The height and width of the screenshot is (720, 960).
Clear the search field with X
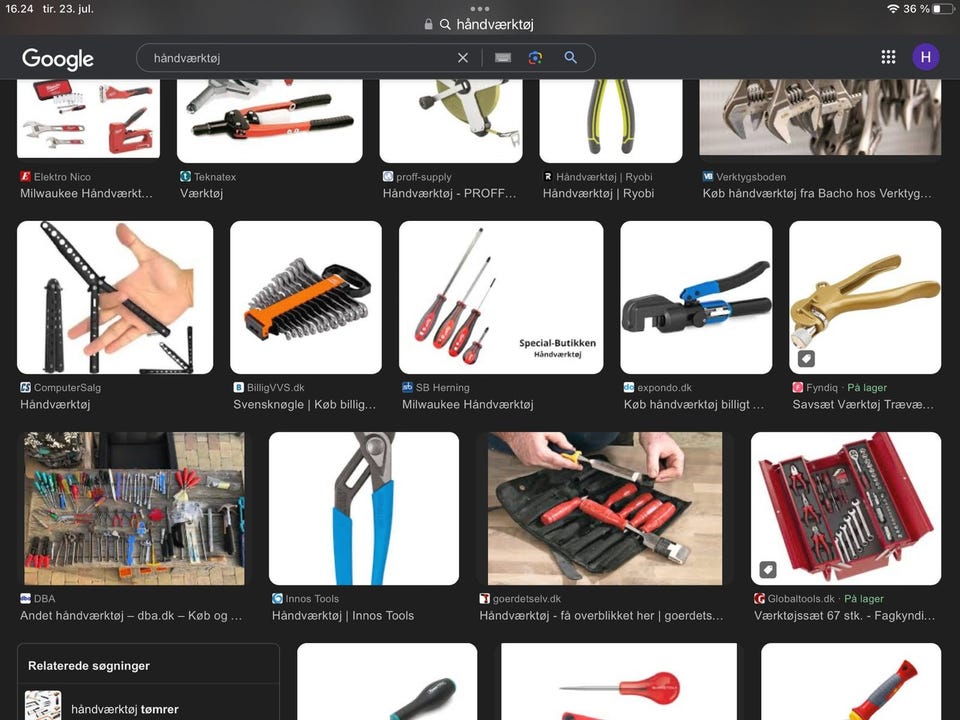point(463,58)
